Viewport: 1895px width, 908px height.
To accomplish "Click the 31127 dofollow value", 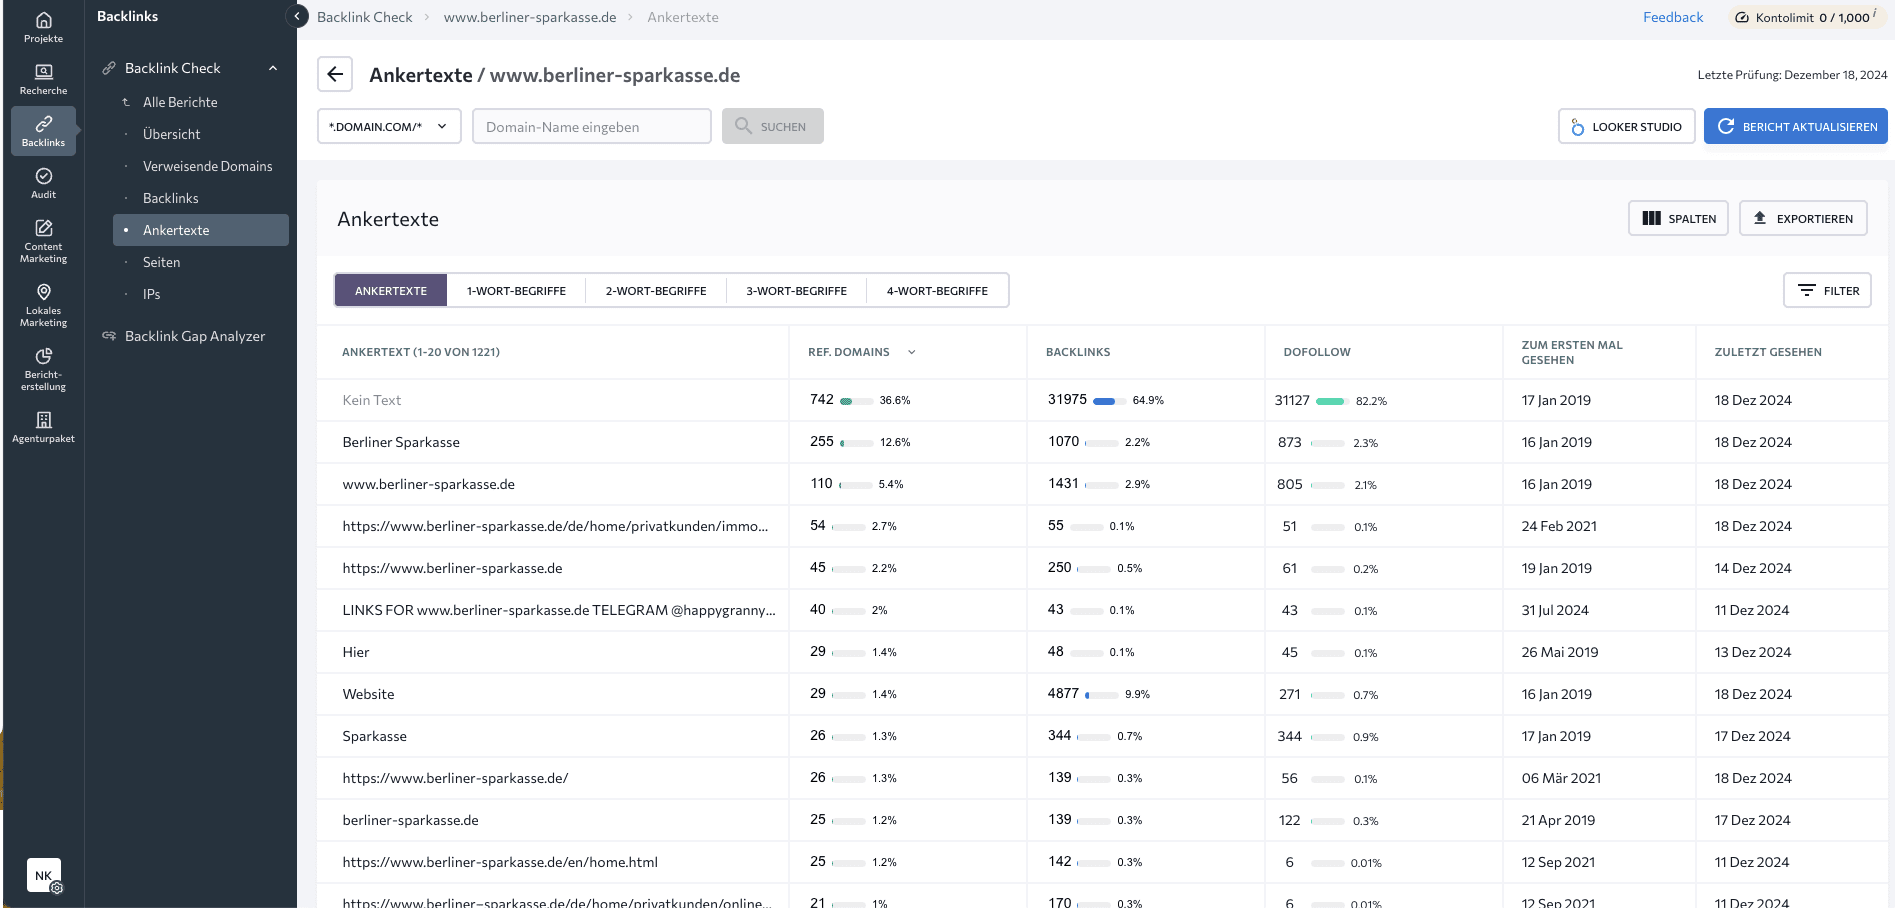I will pos(1292,400).
